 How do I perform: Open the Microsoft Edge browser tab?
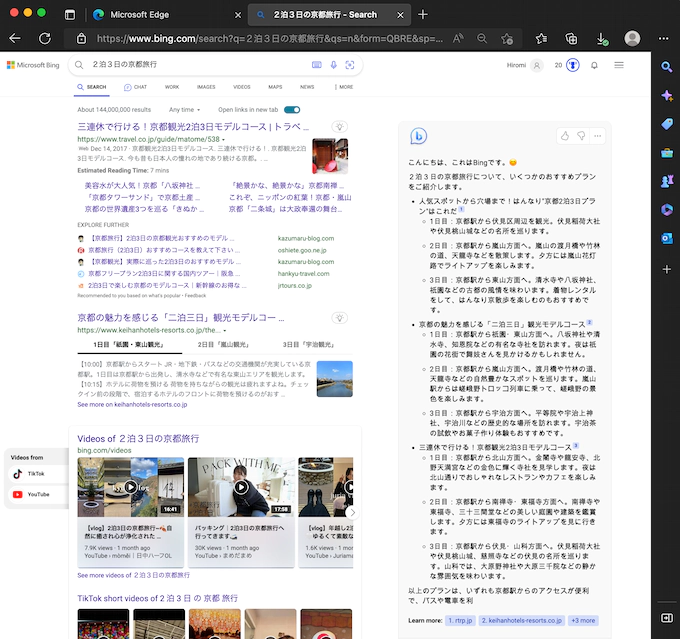pos(167,15)
